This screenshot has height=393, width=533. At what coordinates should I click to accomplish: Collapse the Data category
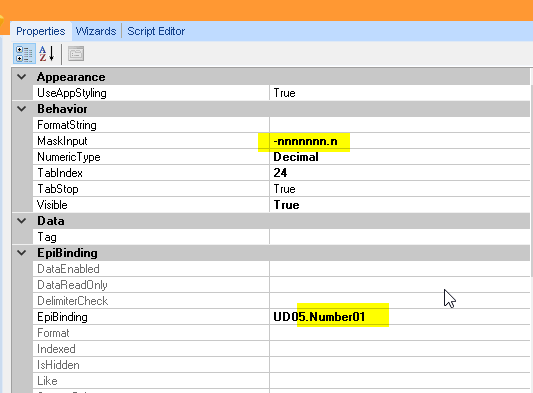click(x=22, y=221)
